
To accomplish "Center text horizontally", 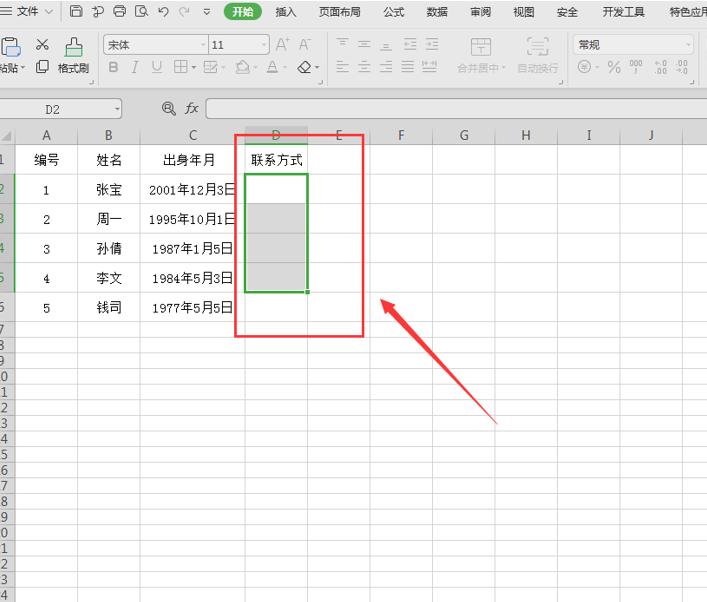I will tap(364, 67).
